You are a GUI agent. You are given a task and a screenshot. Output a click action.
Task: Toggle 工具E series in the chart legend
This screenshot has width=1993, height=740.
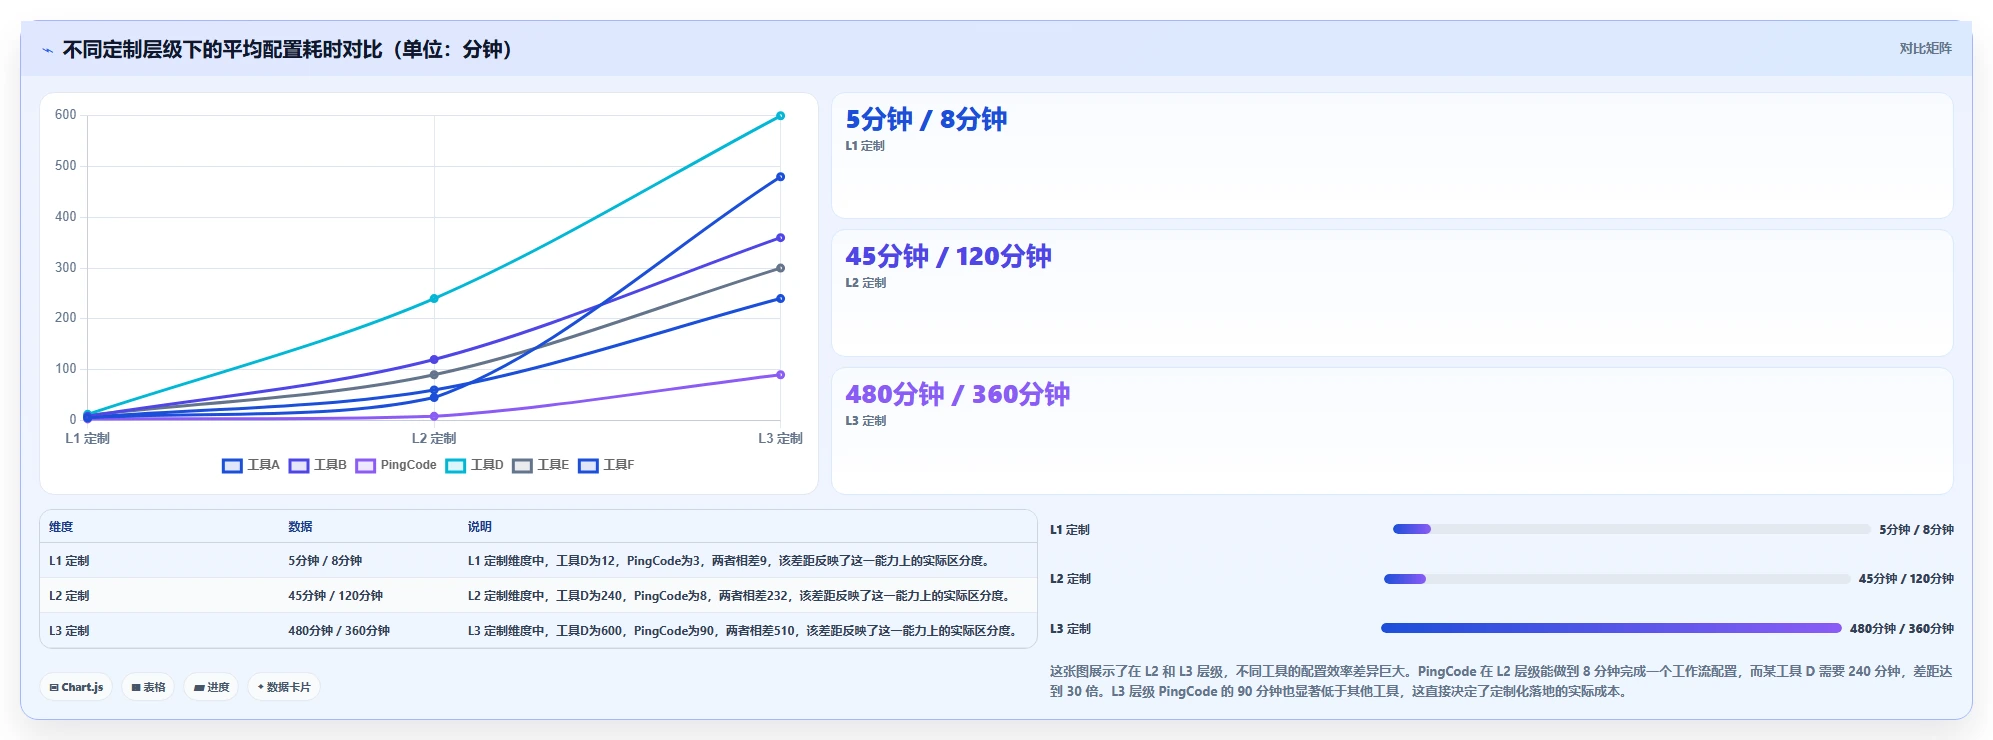(x=541, y=465)
